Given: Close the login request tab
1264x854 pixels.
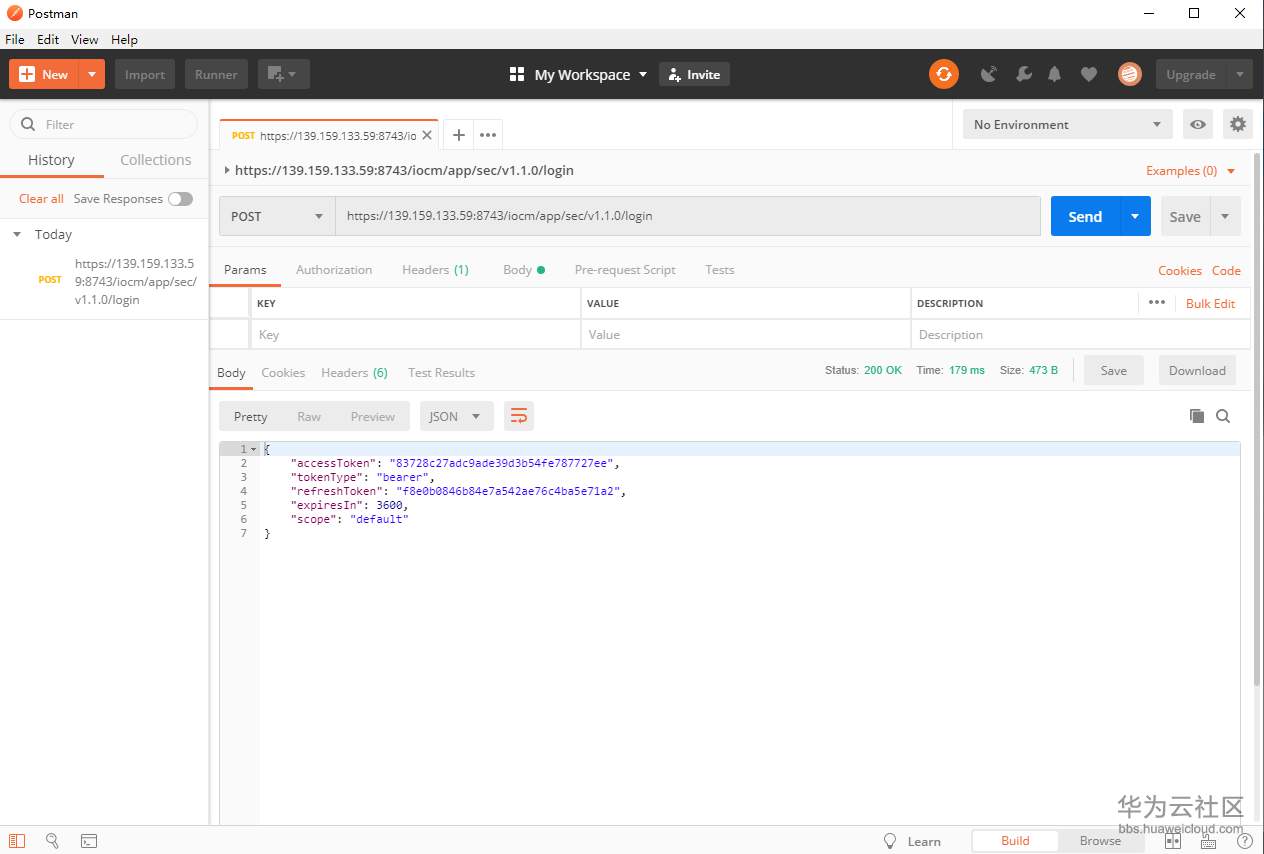Looking at the screenshot, I should point(428,135).
